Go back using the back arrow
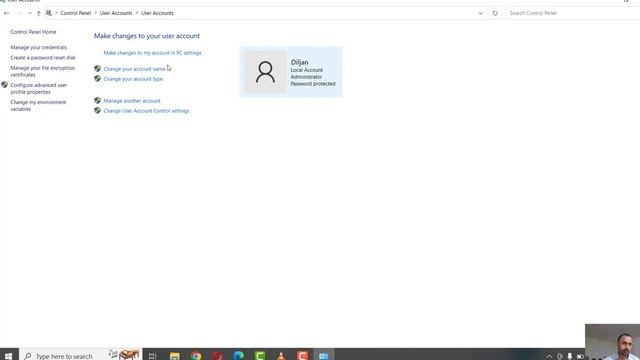The image size is (640, 360). click(x=7, y=13)
